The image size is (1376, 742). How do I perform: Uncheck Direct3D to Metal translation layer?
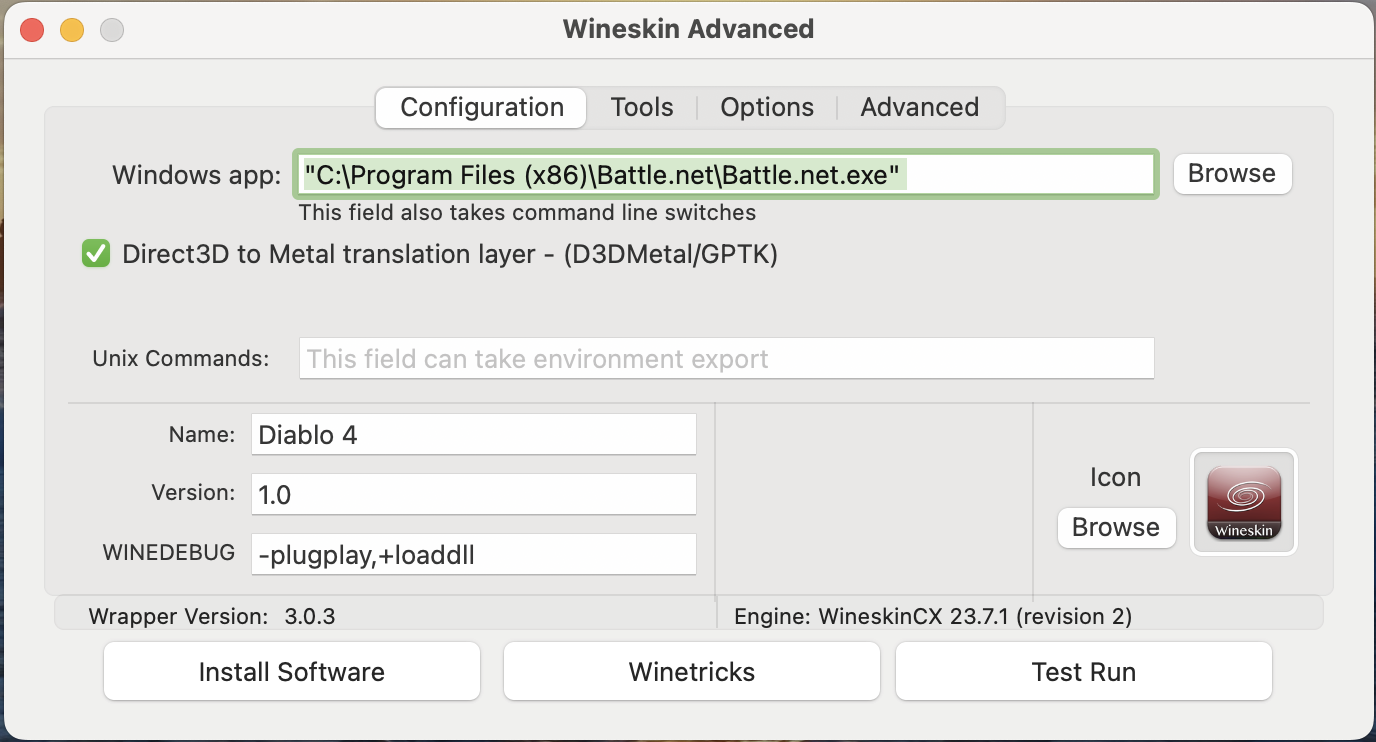96,254
